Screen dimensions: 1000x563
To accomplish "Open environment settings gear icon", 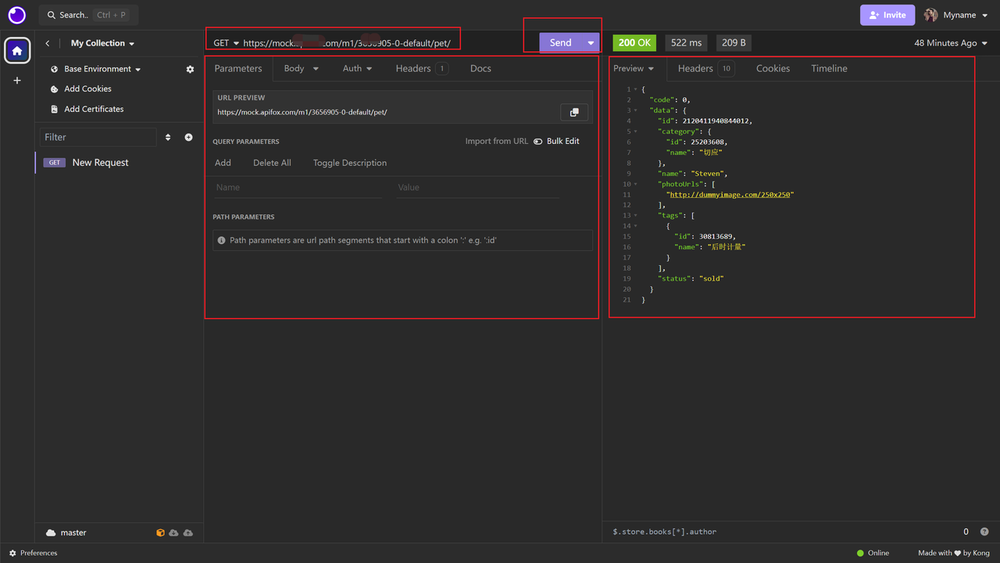I will click(190, 69).
